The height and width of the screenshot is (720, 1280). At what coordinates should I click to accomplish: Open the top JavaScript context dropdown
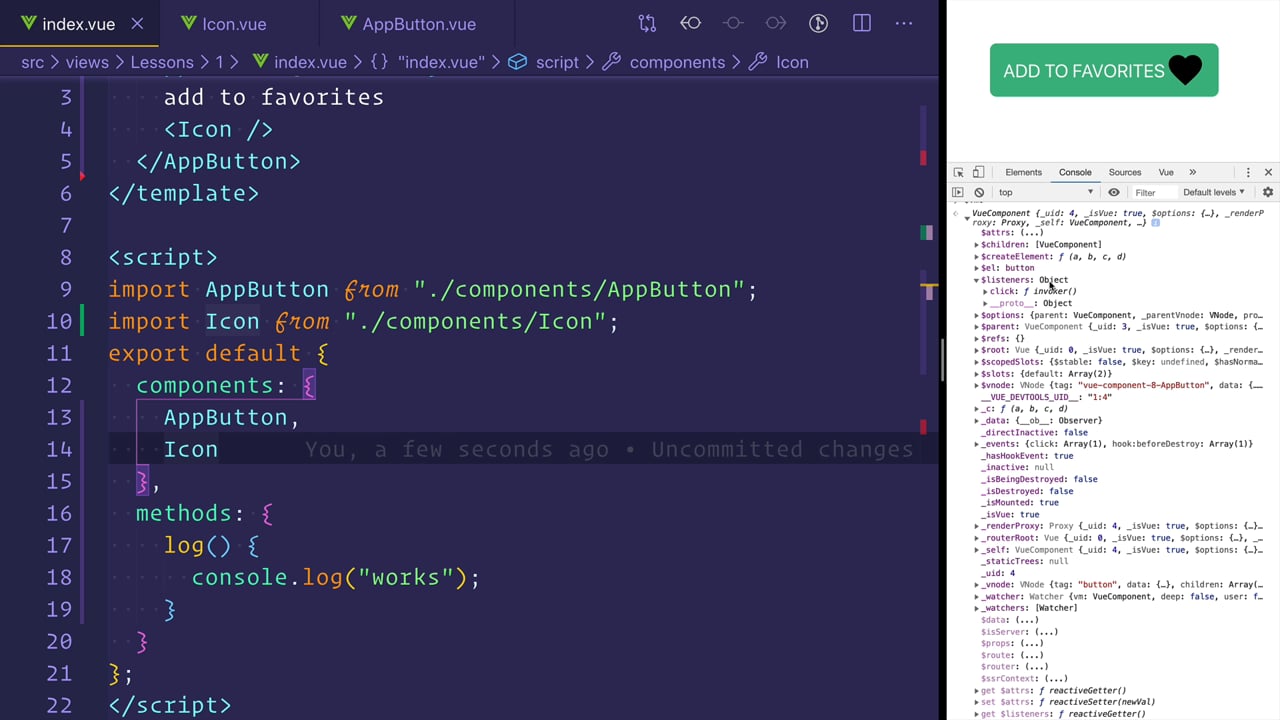tap(1046, 192)
